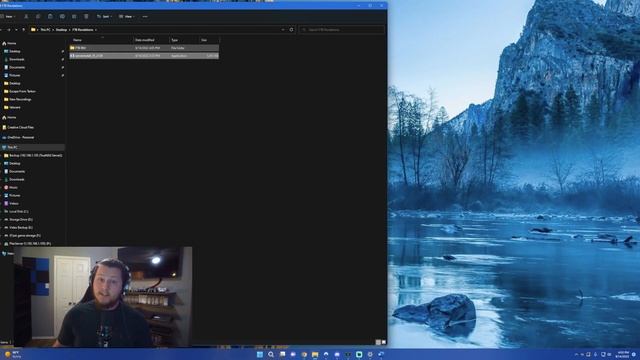This screenshot has height=360, width=640.
Task: Click the Rename icon in Explorer toolbar
Action: [x=62, y=17]
